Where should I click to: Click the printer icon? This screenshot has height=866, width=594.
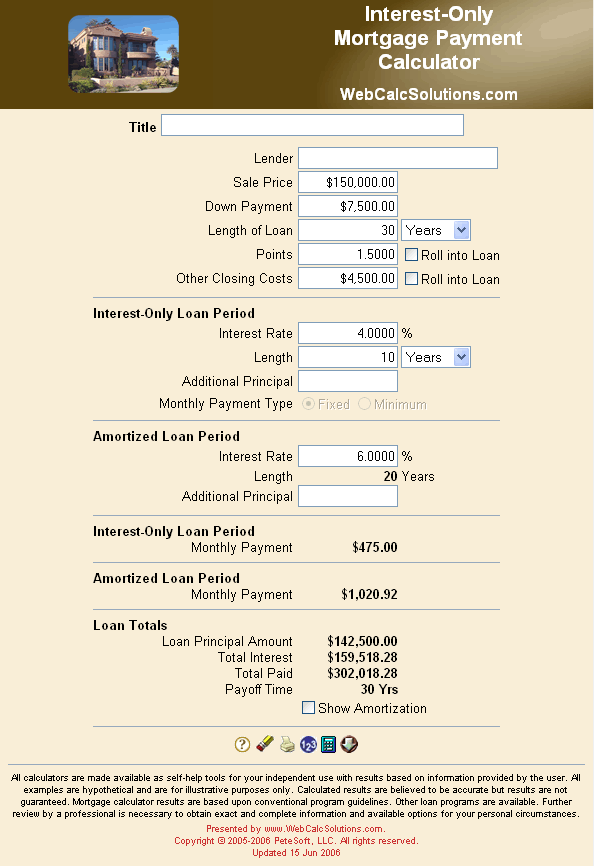tap(287, 744)
